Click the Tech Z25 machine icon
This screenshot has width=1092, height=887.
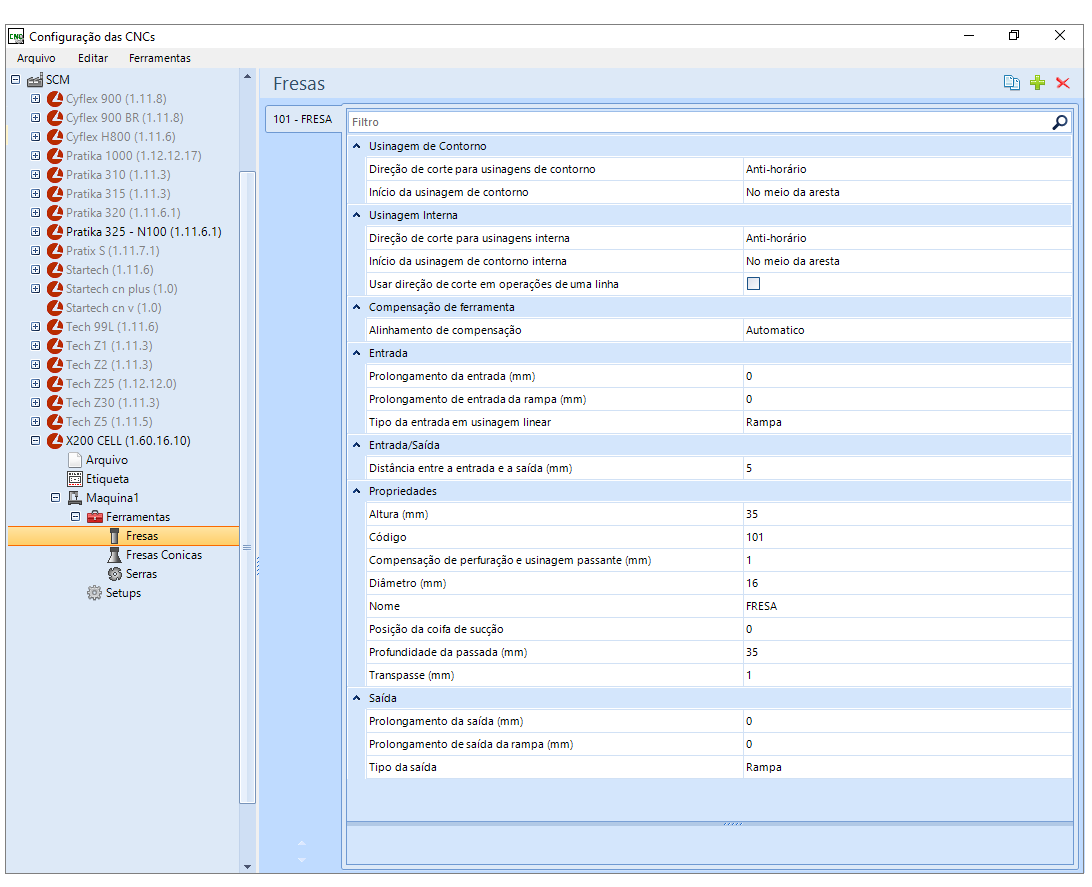click(55, 384)
